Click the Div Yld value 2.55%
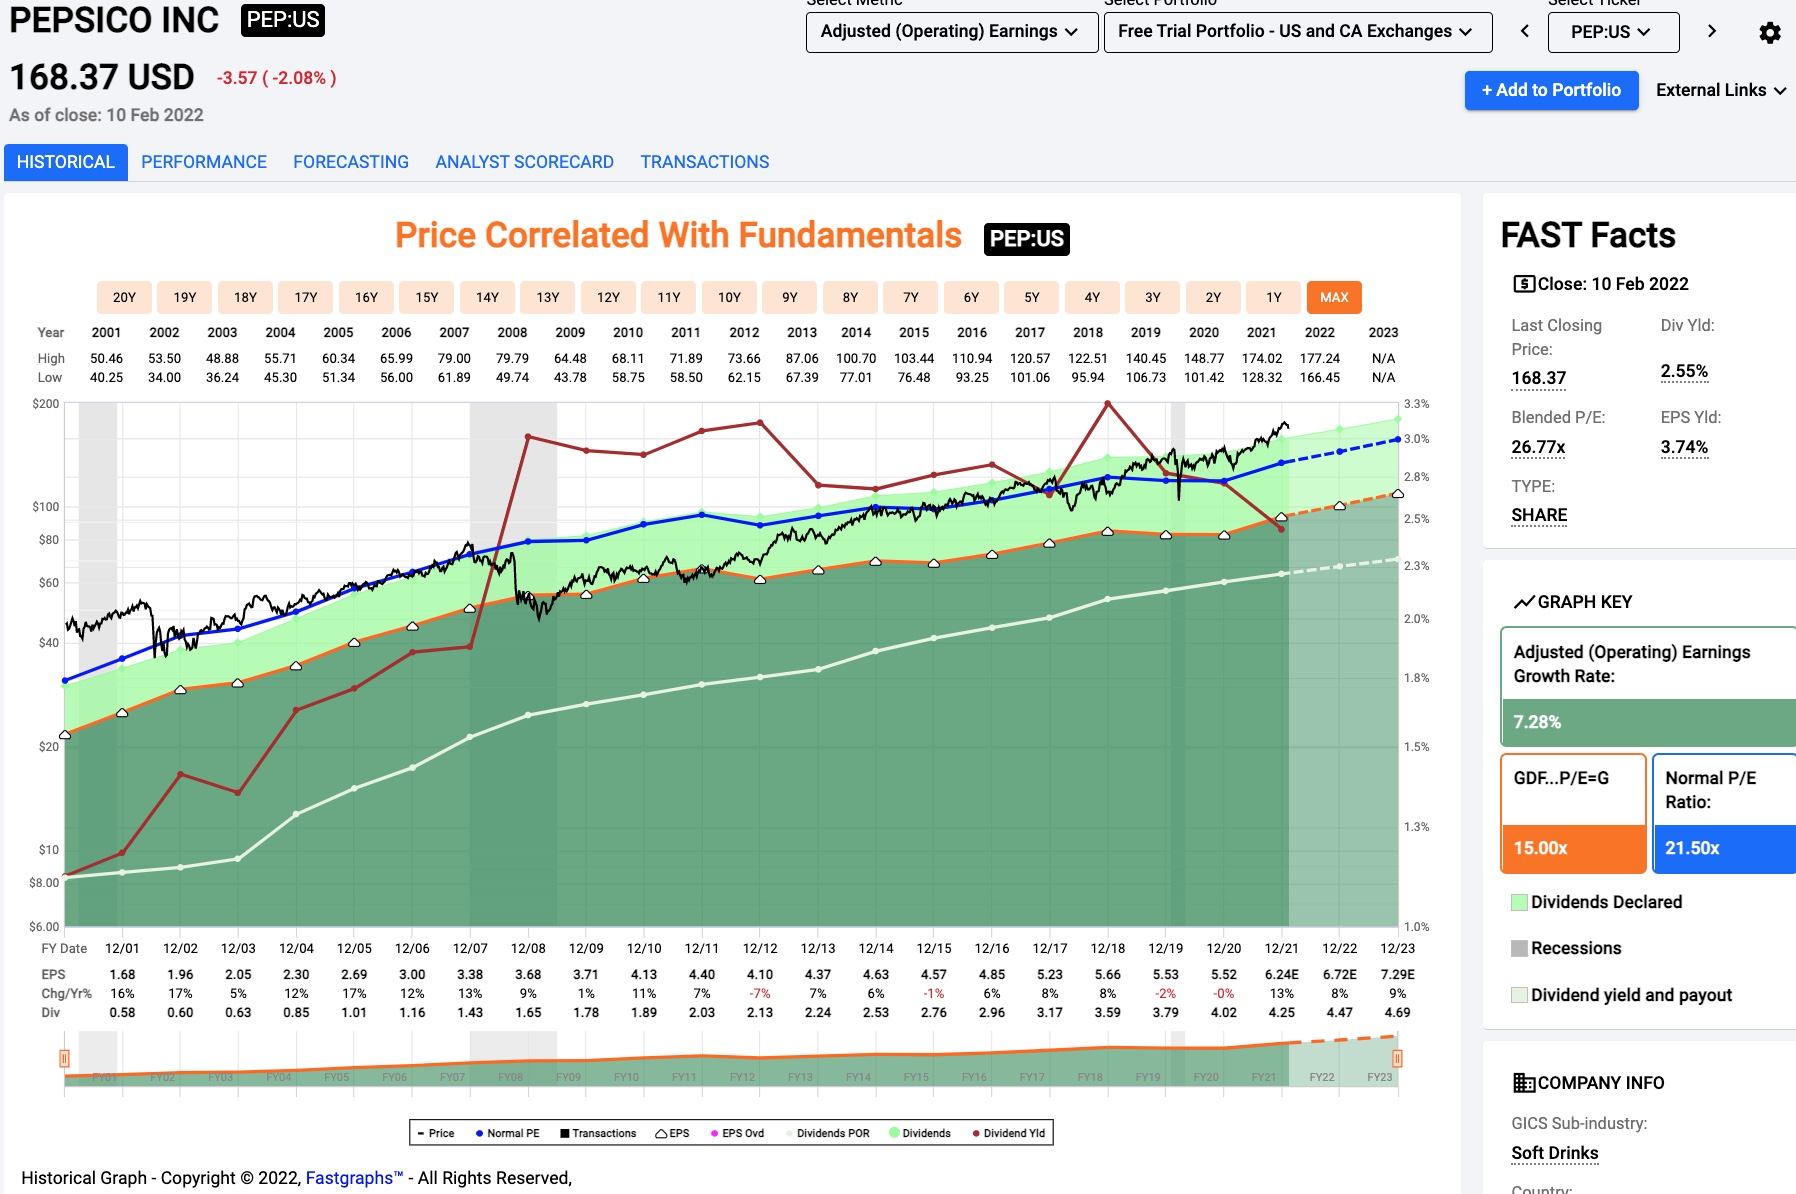The image size is (1796, 1194). click(1684, 371)
